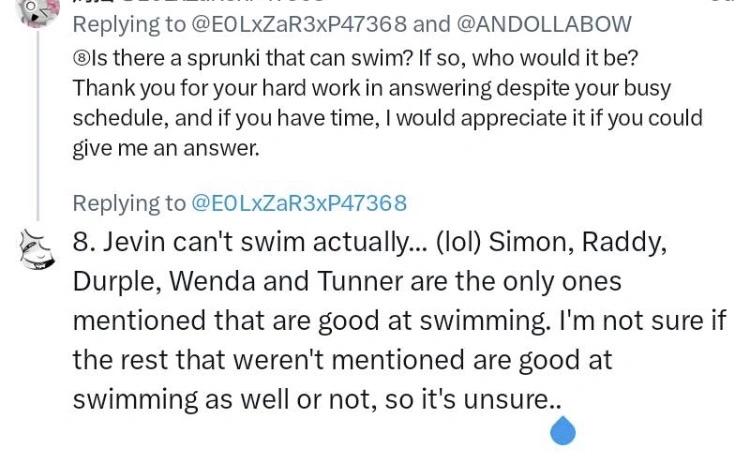750x453 pixels.
Task: Open the first commenter's pink-gray avatar
Action: 37,12
